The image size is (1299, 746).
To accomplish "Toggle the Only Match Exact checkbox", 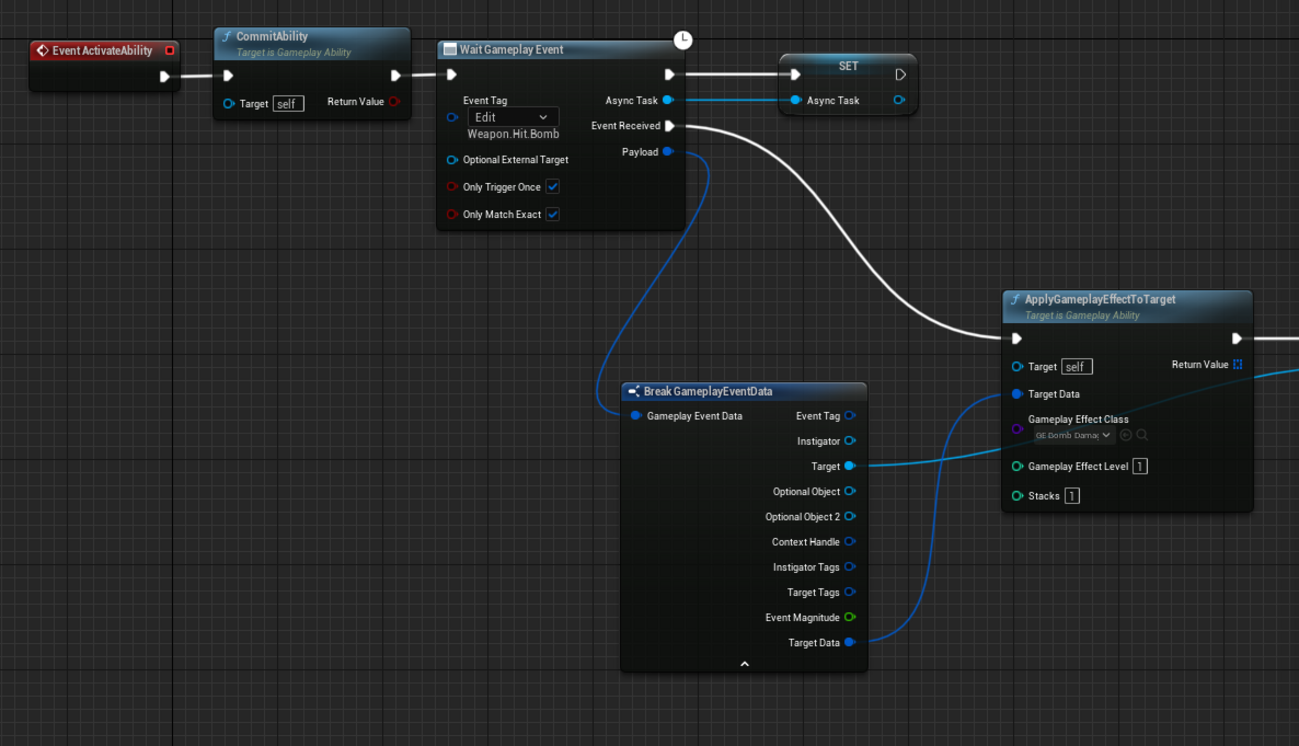I will [553, 214].
